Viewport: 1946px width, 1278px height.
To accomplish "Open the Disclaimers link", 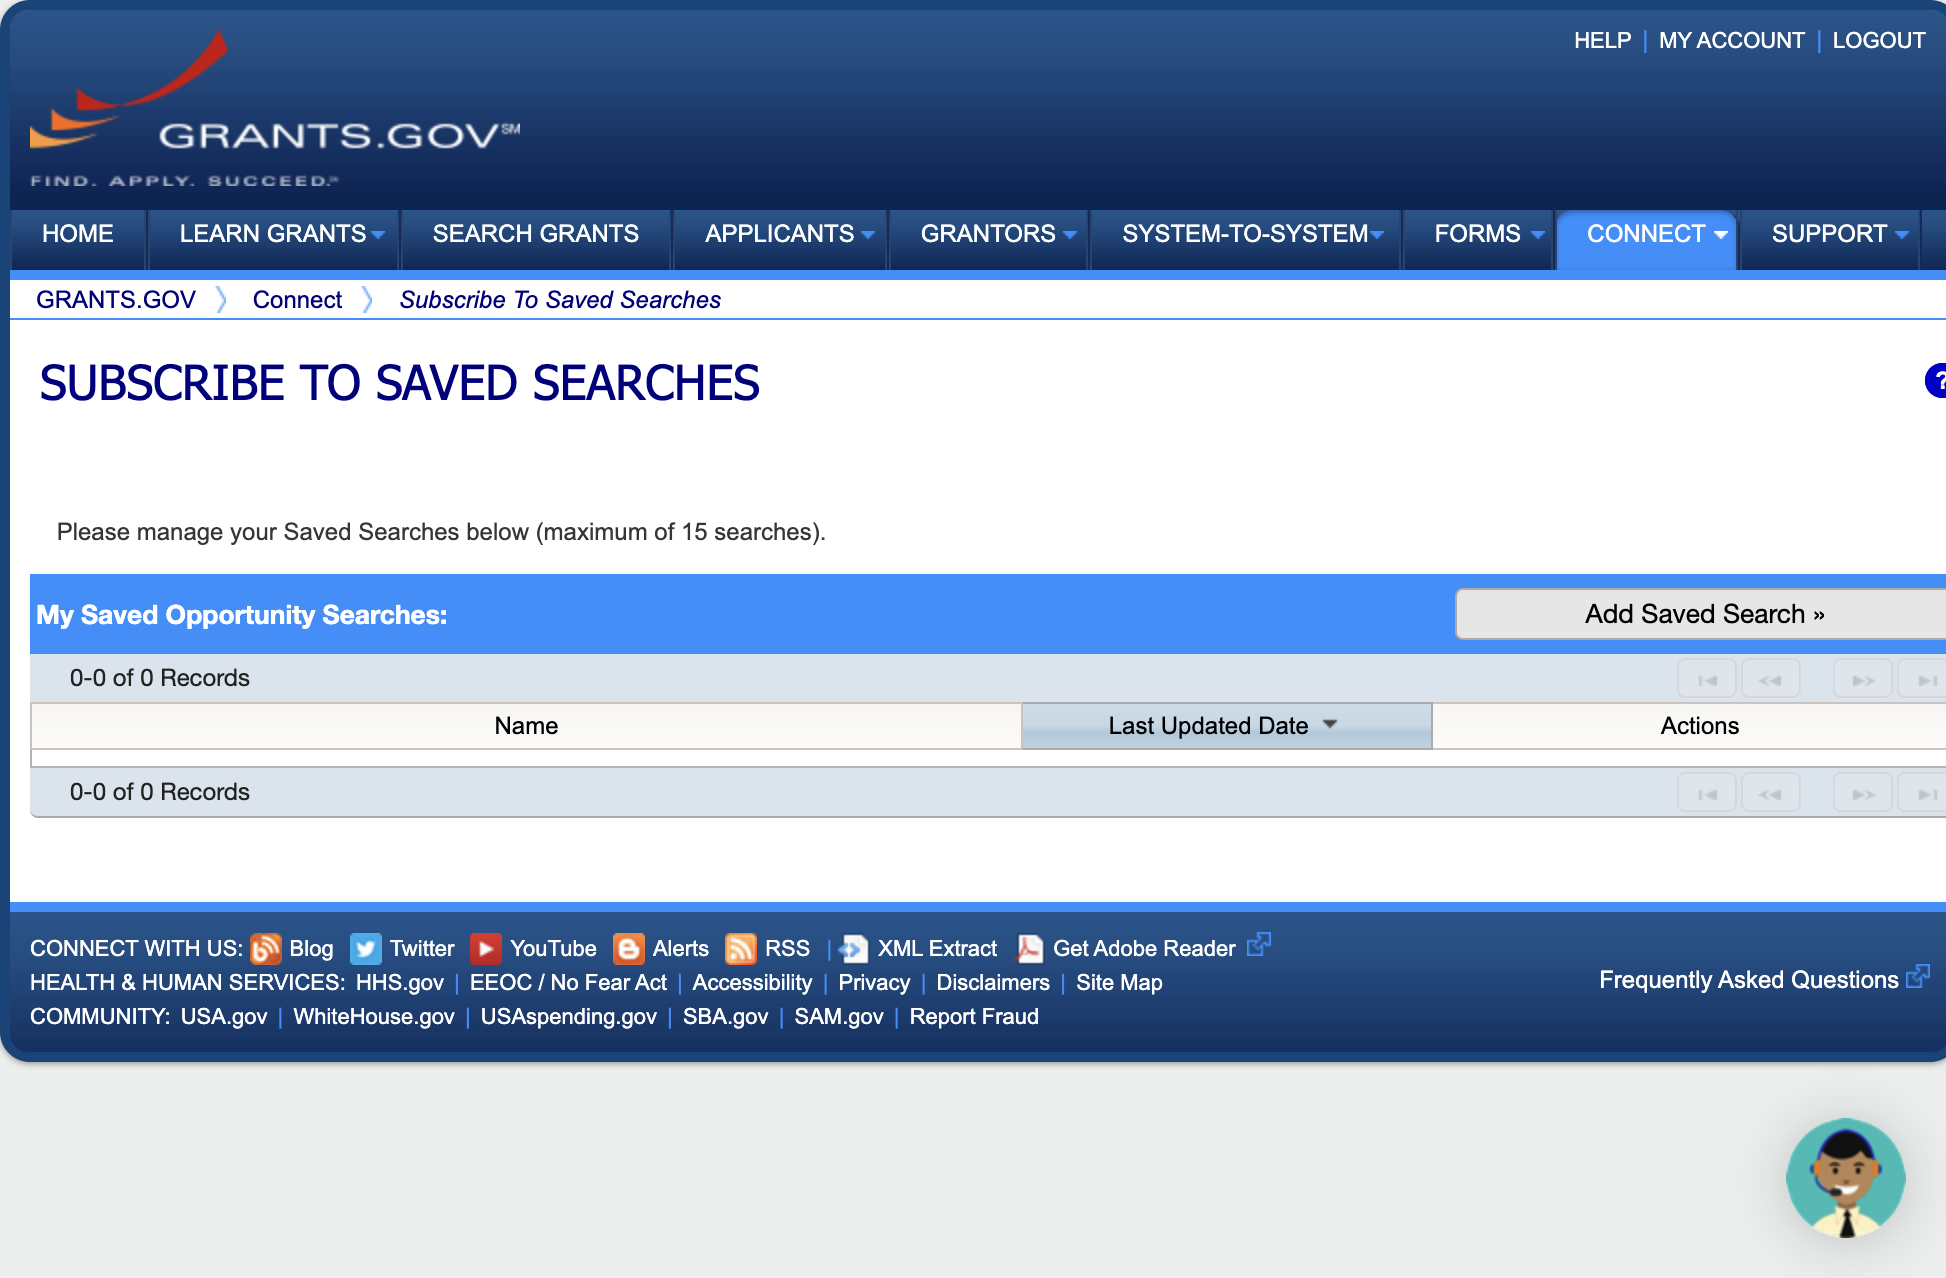I will (x=993, y=983).
